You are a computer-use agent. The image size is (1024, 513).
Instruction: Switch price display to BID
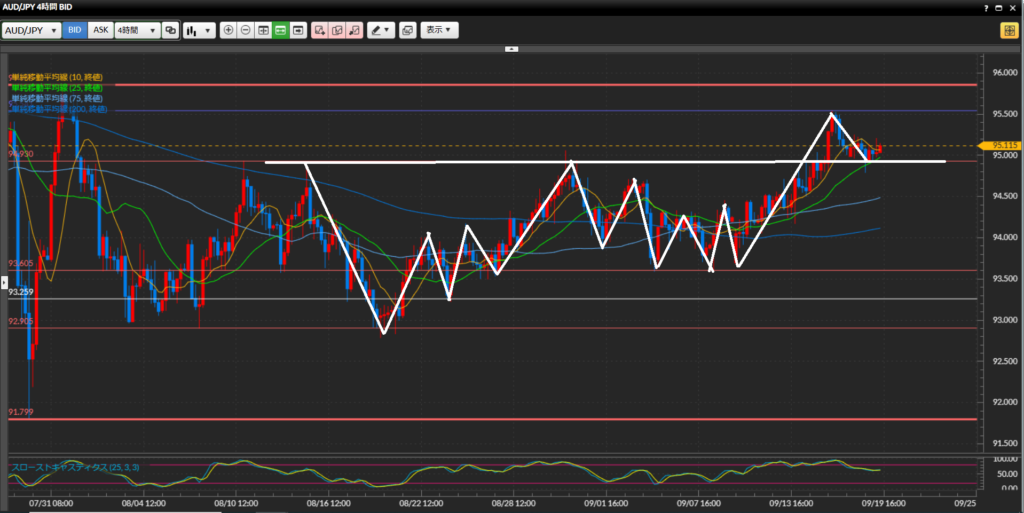tap(75, 30)
